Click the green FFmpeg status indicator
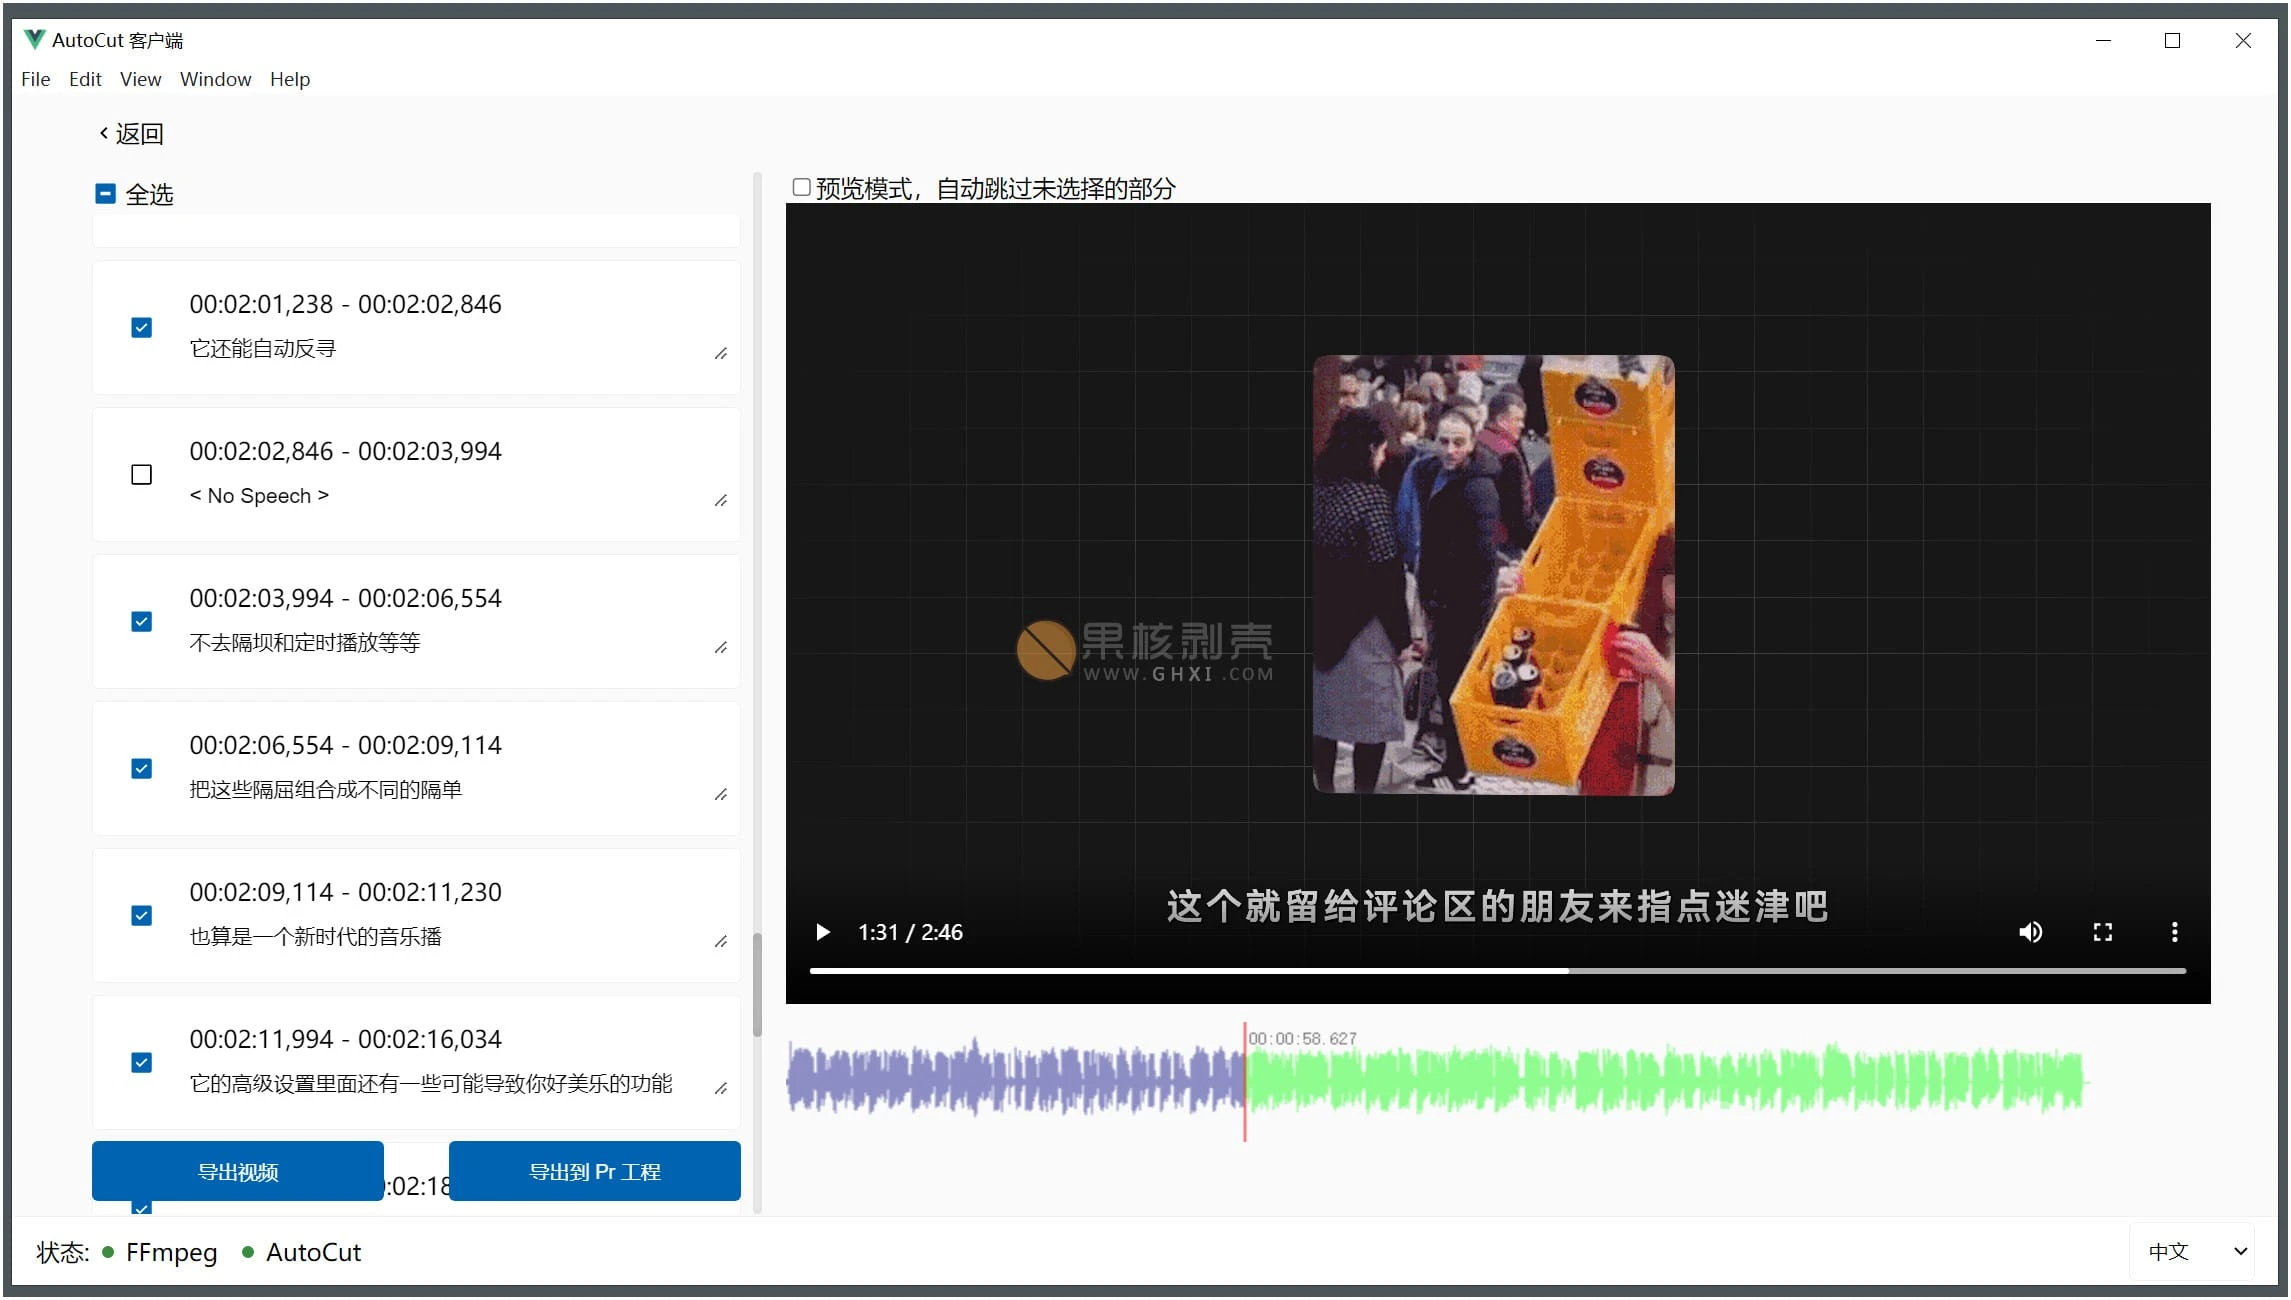 (107, 1252)
